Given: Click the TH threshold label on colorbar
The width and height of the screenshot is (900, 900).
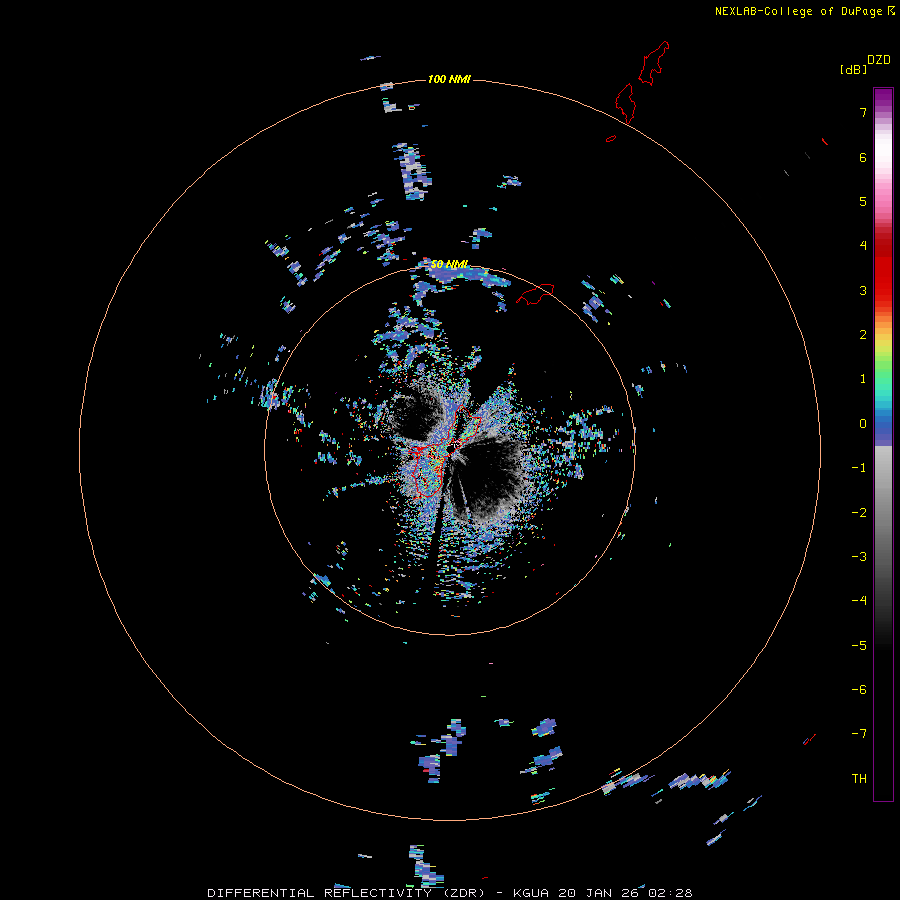Looking at the screenshot, I should pyautogui.click(x=859, y=779).
